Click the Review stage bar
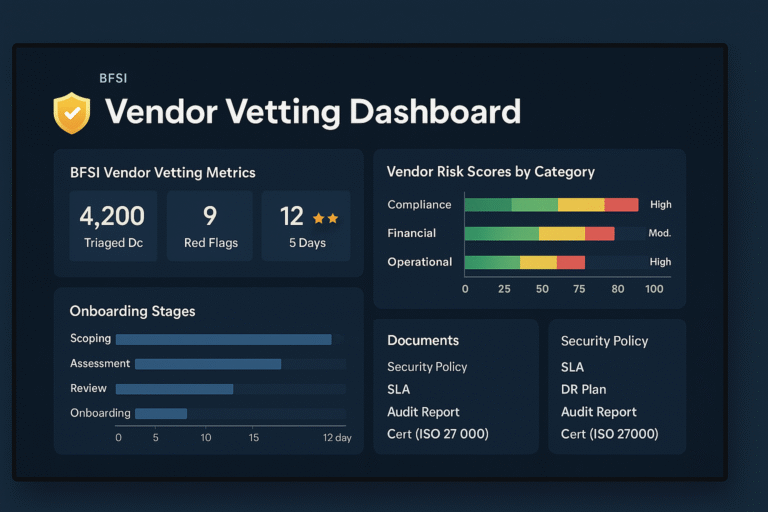 pyautogui.click(x=184, y=389)
